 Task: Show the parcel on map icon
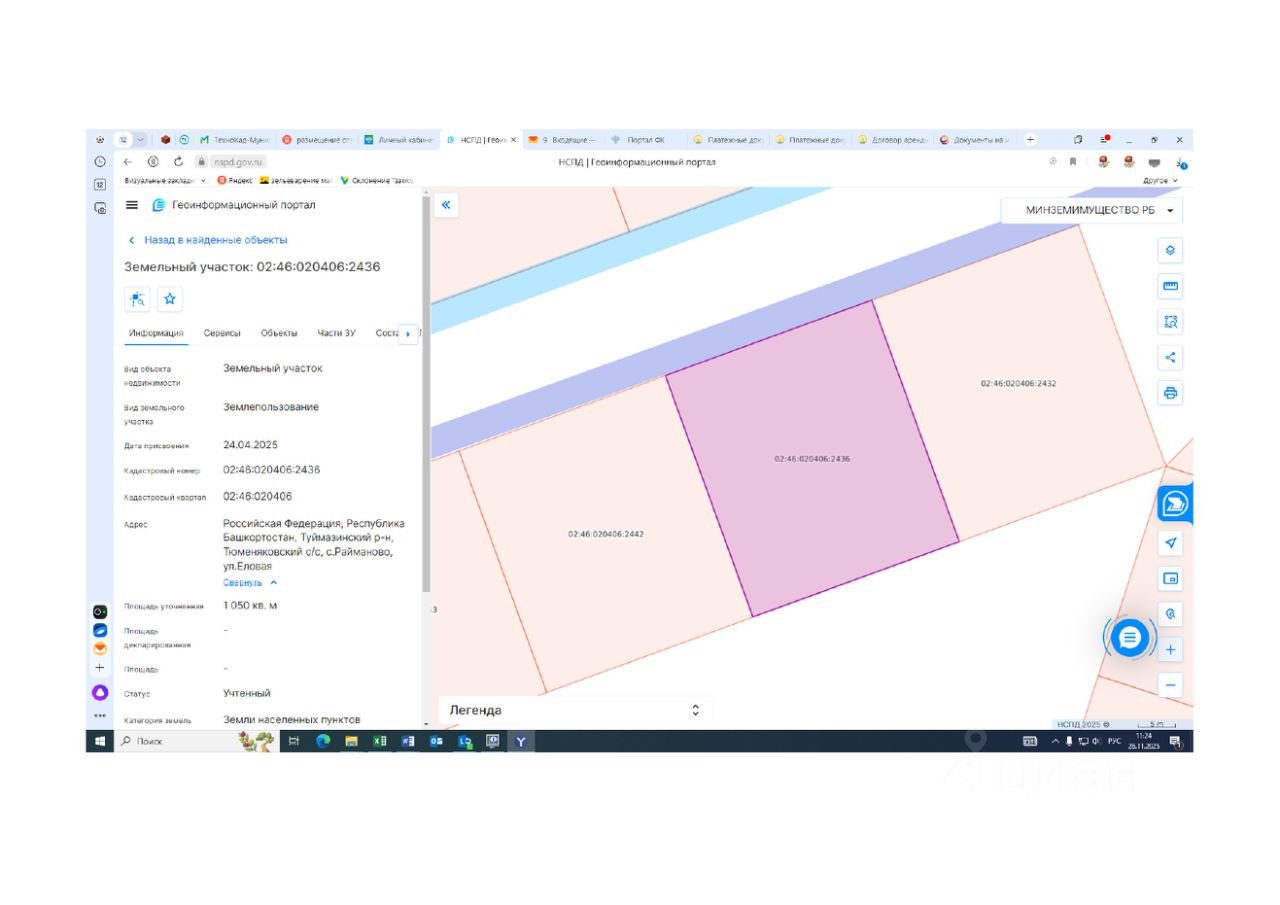click(137, 298)
